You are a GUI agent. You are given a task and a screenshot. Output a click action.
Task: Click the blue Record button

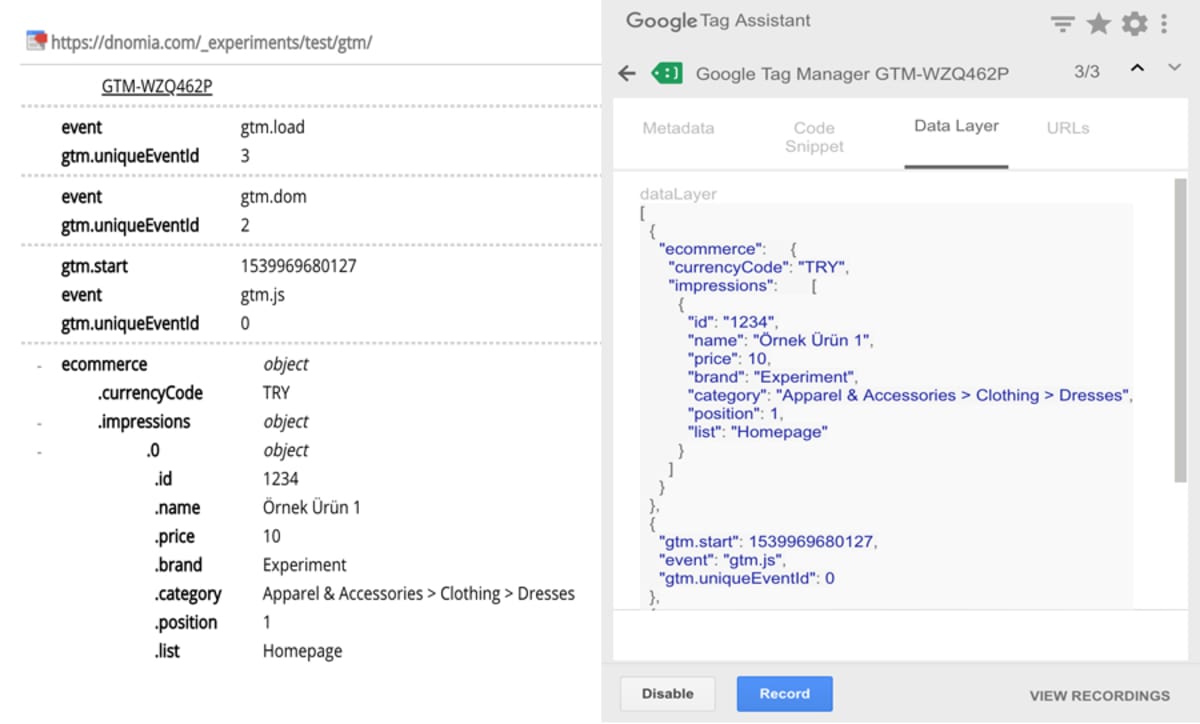pyautogui.click(x=784, y=694)
